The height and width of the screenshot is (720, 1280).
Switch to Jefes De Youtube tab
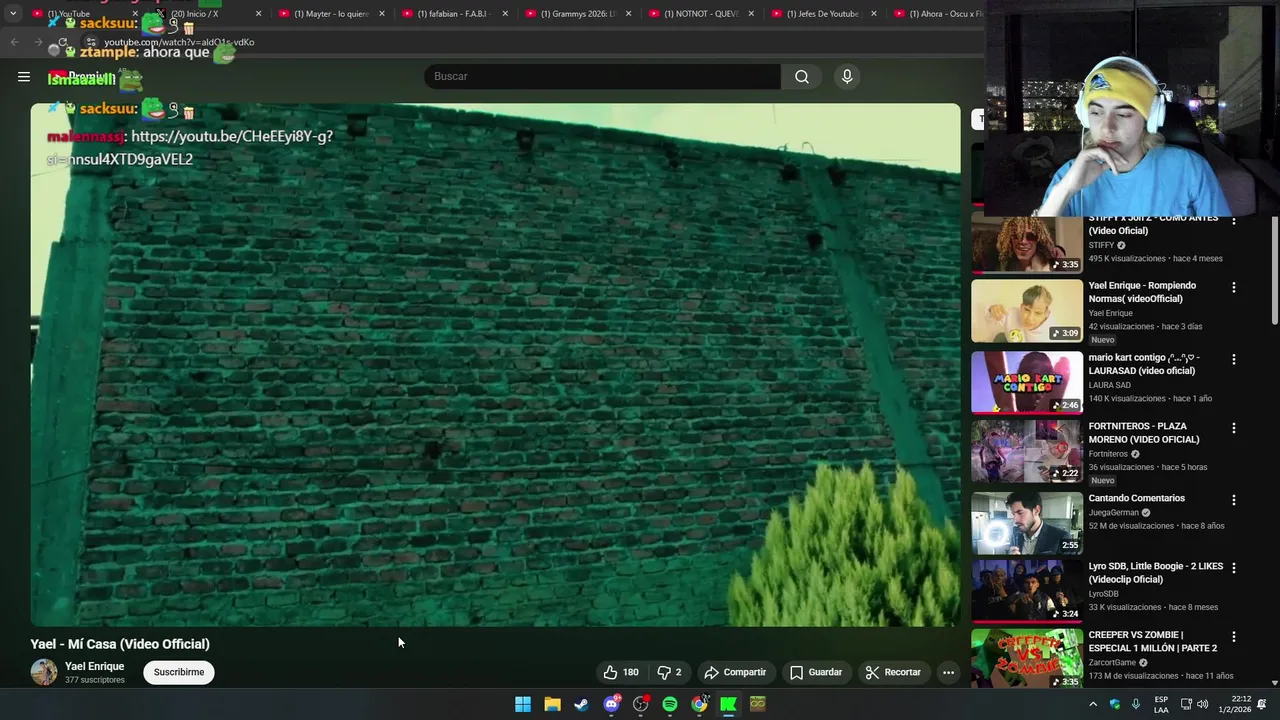click(x=824, y=14)
